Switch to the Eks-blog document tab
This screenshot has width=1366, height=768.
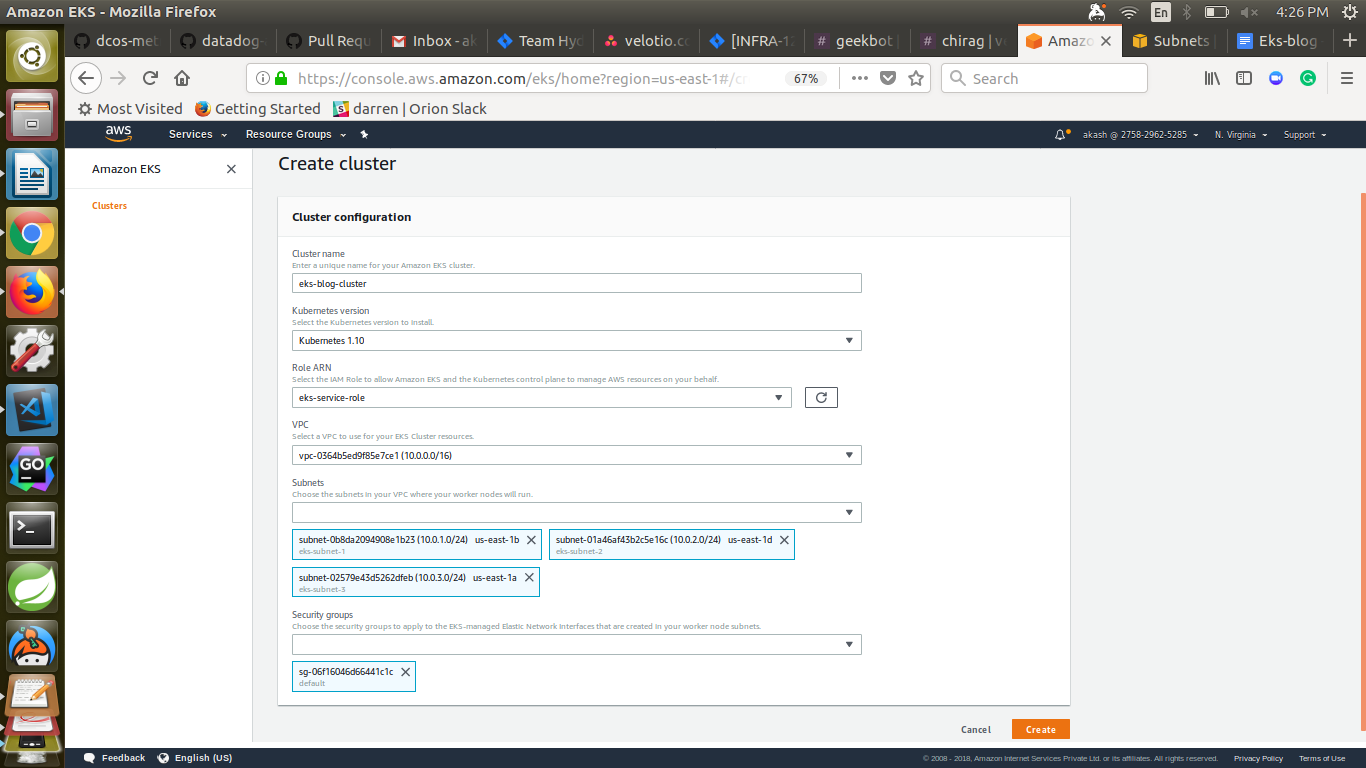[1279, 41]
